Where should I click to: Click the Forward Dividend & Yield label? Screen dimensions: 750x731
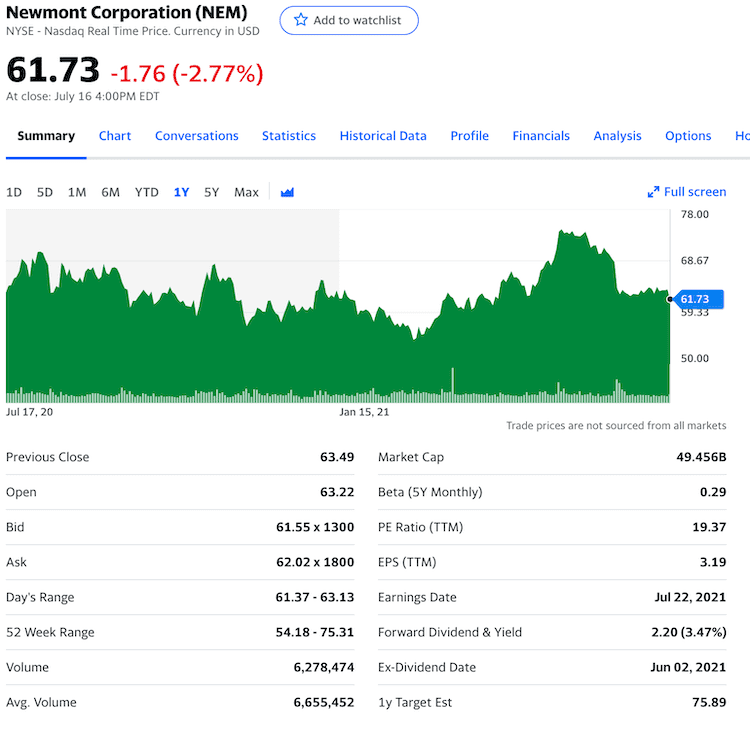click(x=450, y=632)
